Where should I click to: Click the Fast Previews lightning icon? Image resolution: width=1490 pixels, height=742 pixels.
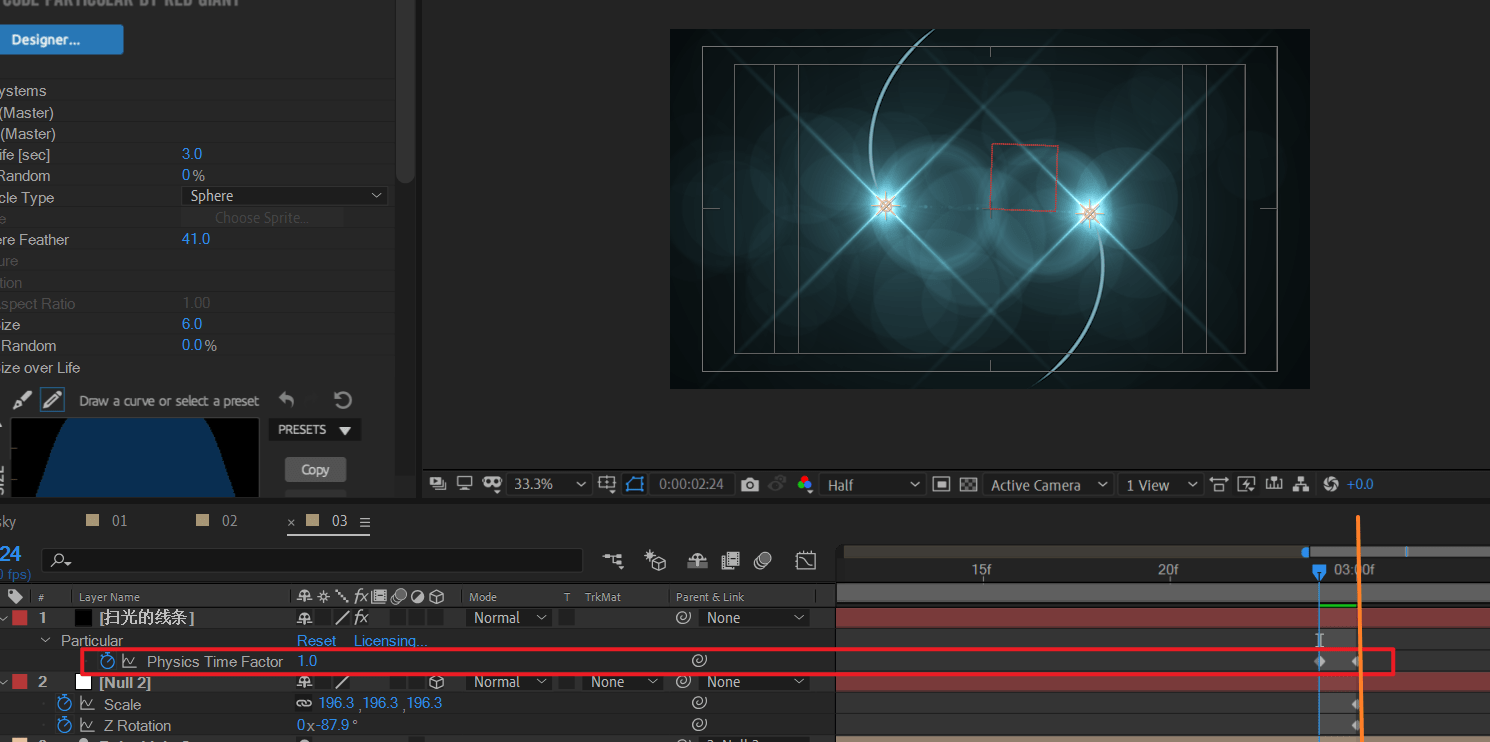[1246, 484]
